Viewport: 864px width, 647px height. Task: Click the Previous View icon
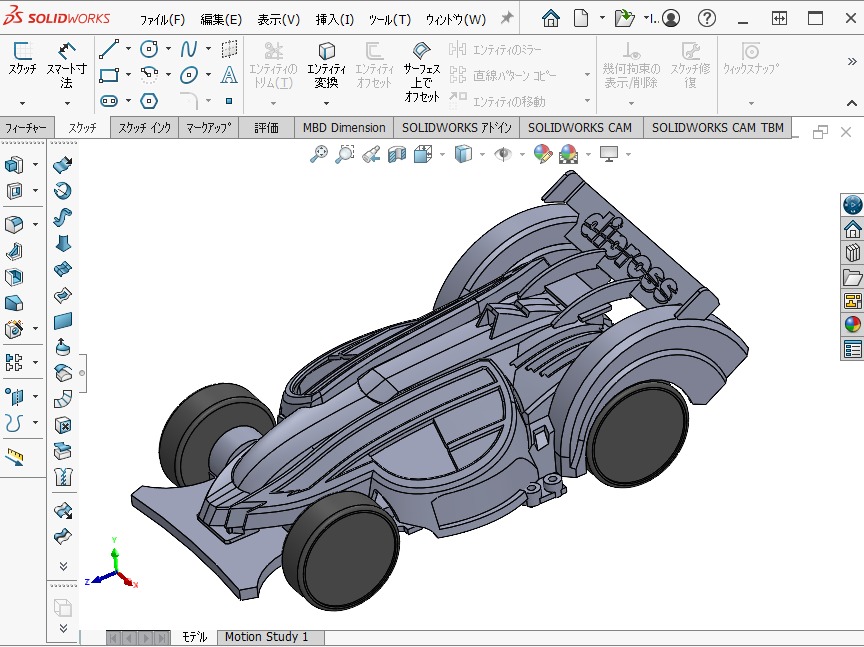point(371,154)
